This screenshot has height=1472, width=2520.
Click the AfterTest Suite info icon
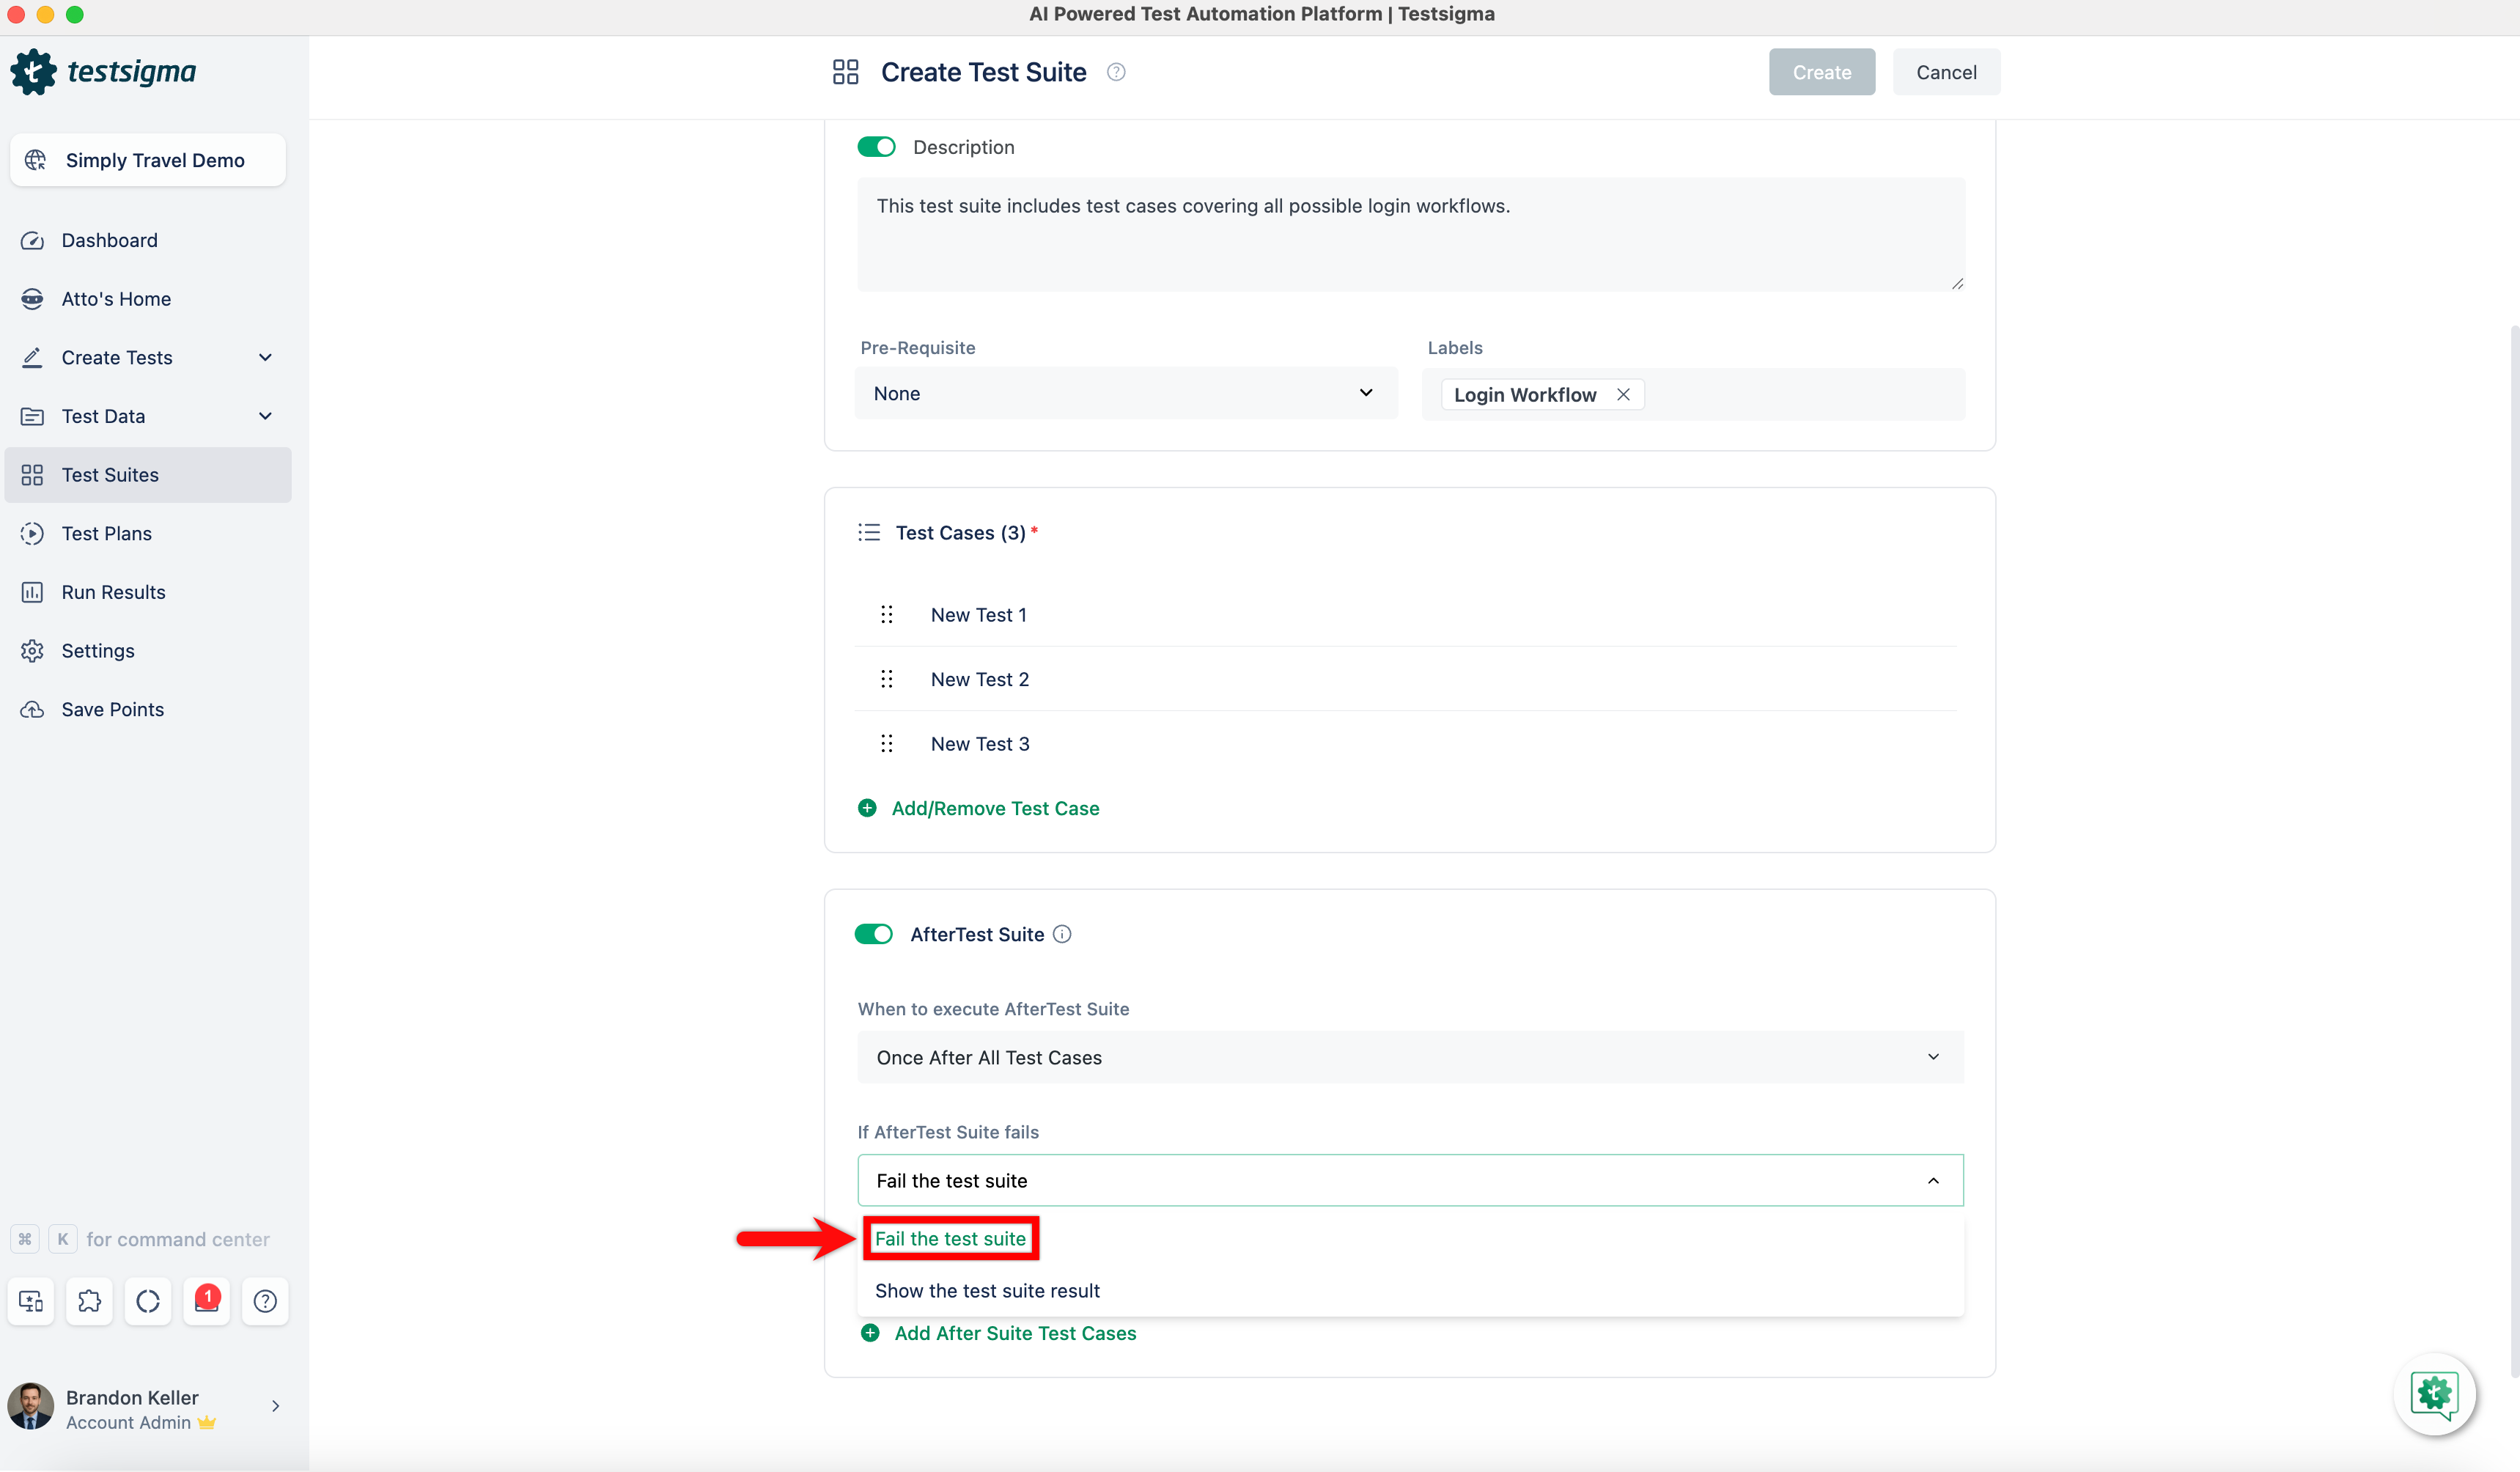1062,934
